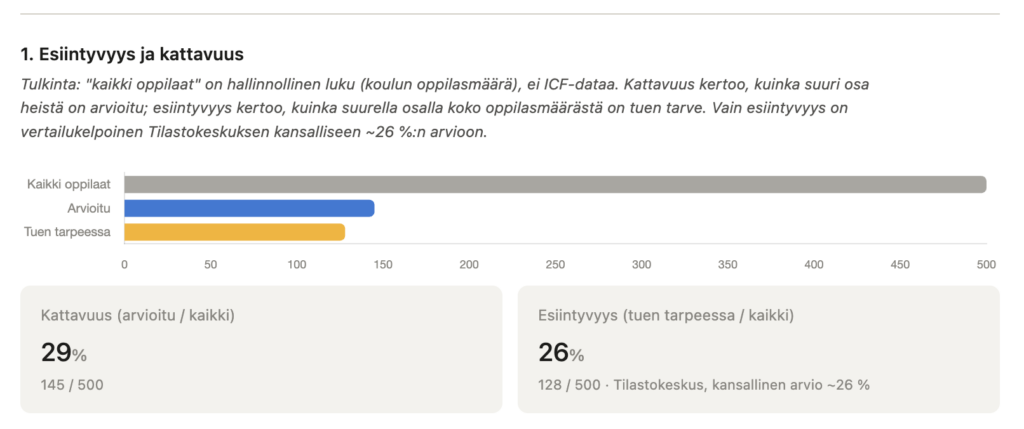Click the Tuen tarpeessa axis label
Screen dimensions: 1024x429
click(67, 232)
